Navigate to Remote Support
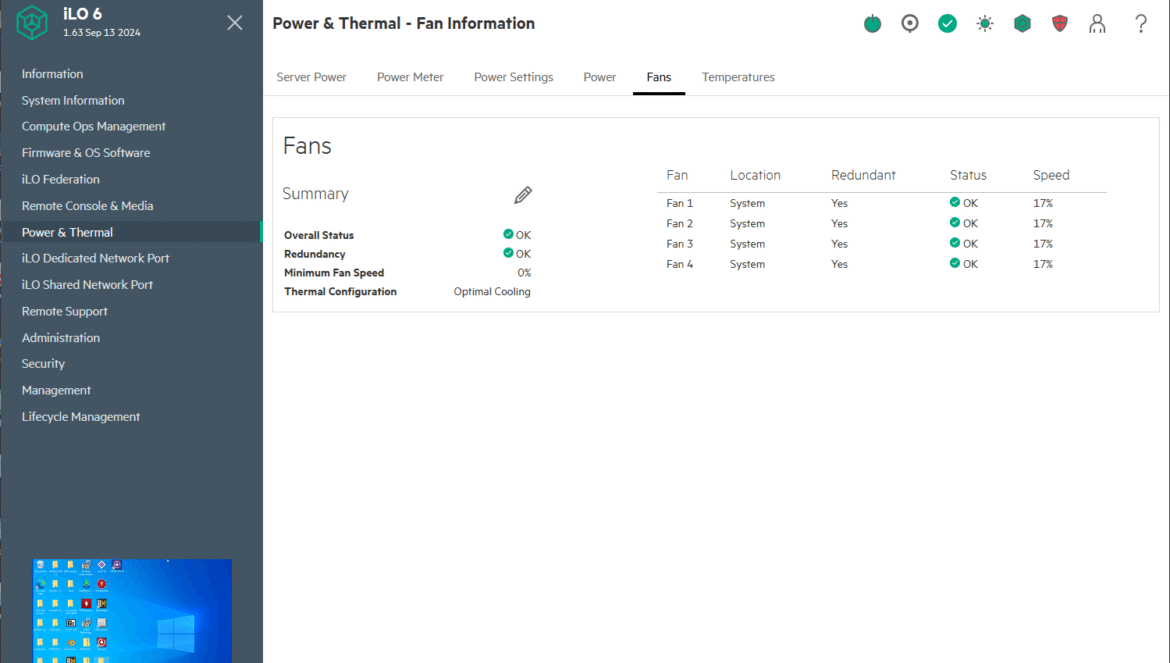 (x=64, y=311)
